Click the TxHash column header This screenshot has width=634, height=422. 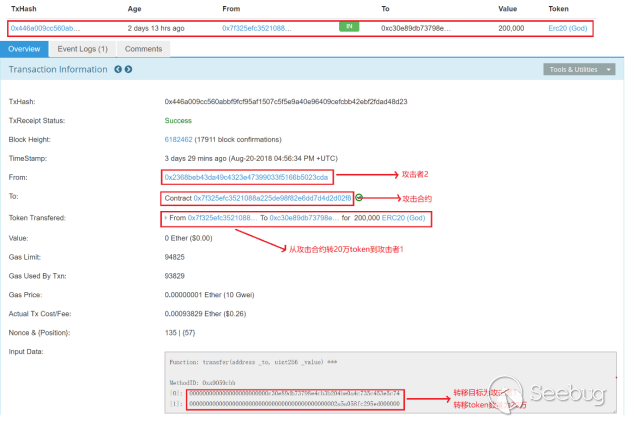coord(23,9)
